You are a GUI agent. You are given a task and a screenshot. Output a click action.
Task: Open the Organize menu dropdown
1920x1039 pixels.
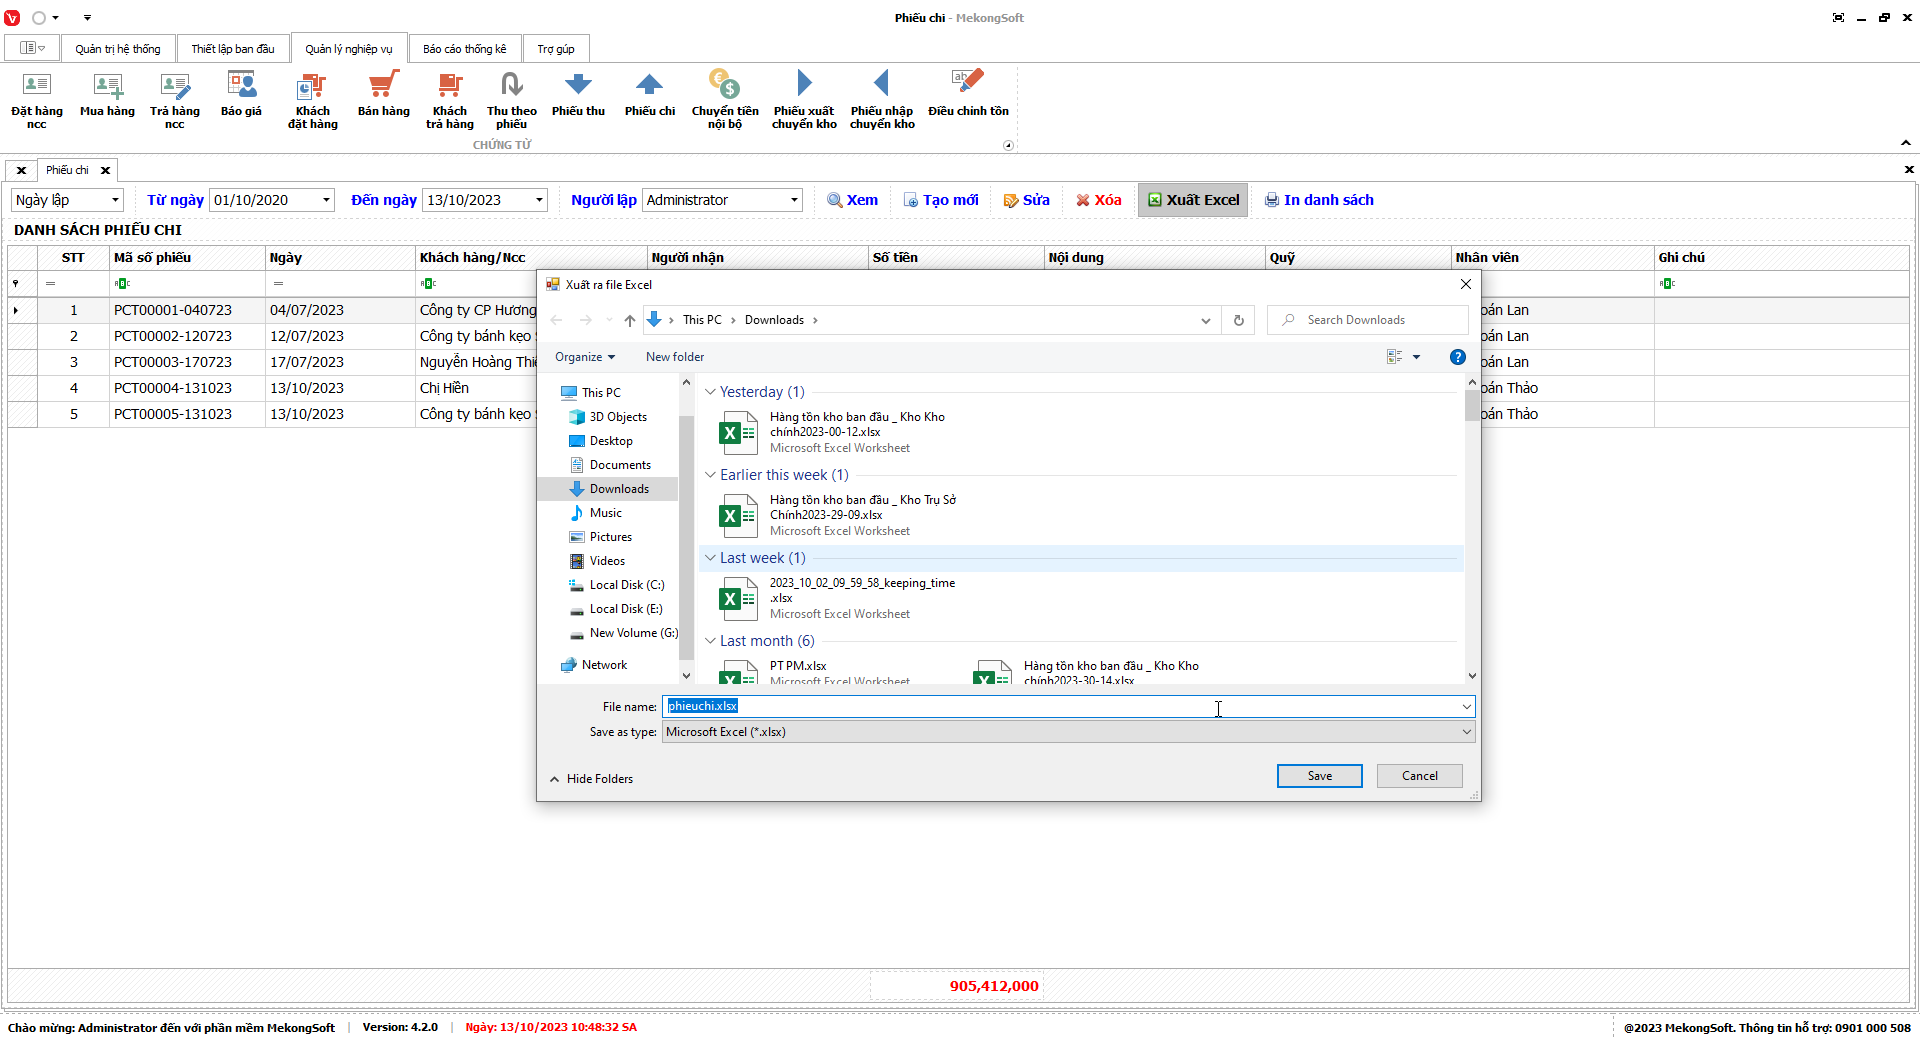click(x=585, y=357)
